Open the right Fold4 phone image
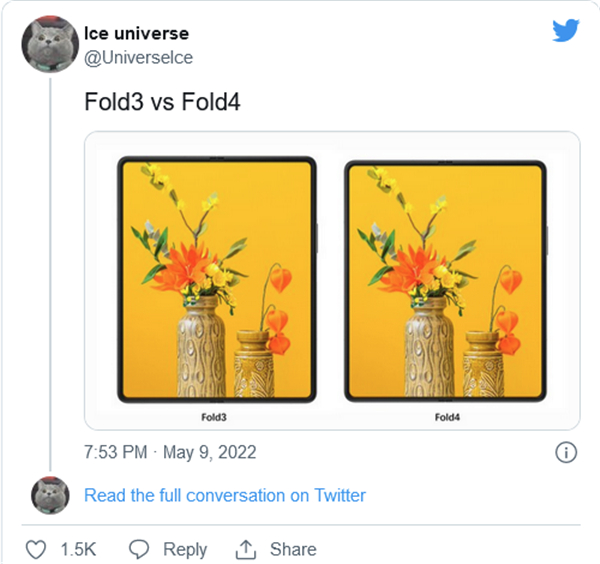The image size is (600, 564). pos(446,279)
